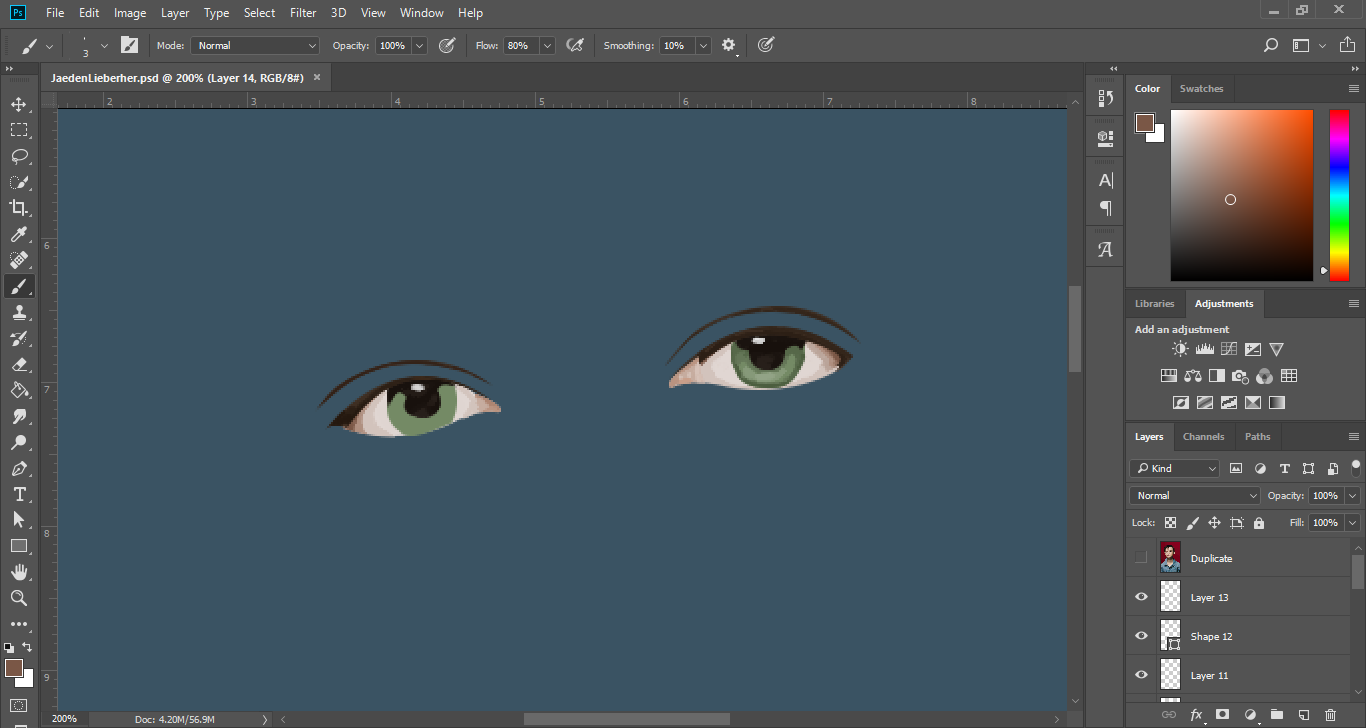Select the Quick Selection tool
Screen dimensions: 1366x728
click(x=19, y=182)
